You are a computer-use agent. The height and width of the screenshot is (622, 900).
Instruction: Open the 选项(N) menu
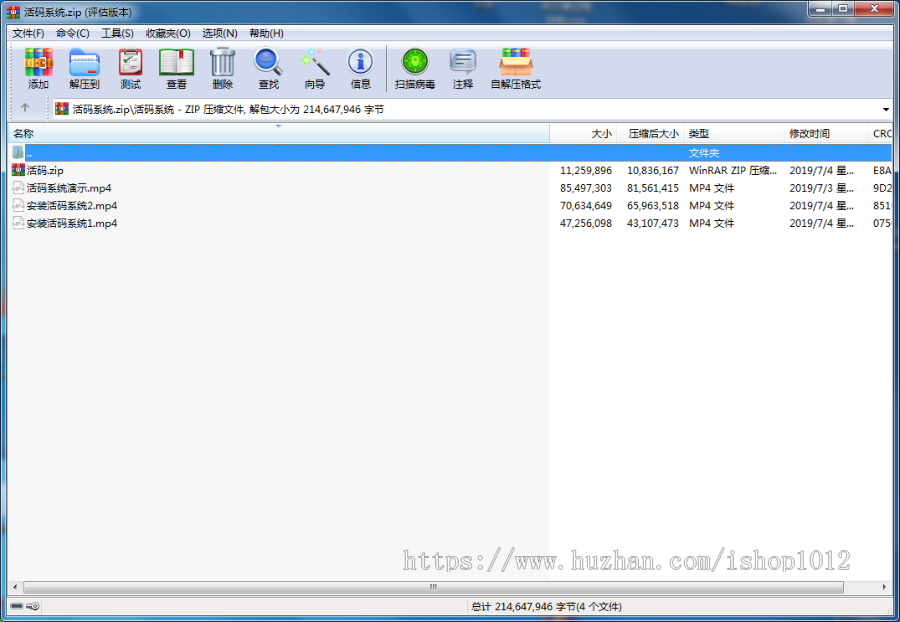click(219, 33)
